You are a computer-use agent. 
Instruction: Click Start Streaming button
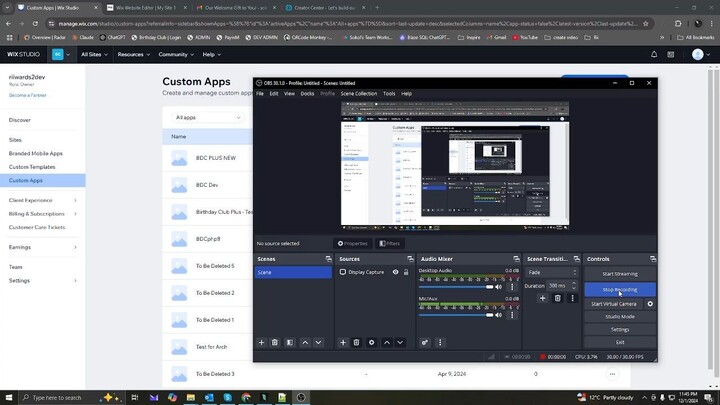click(x=620, y=274)
